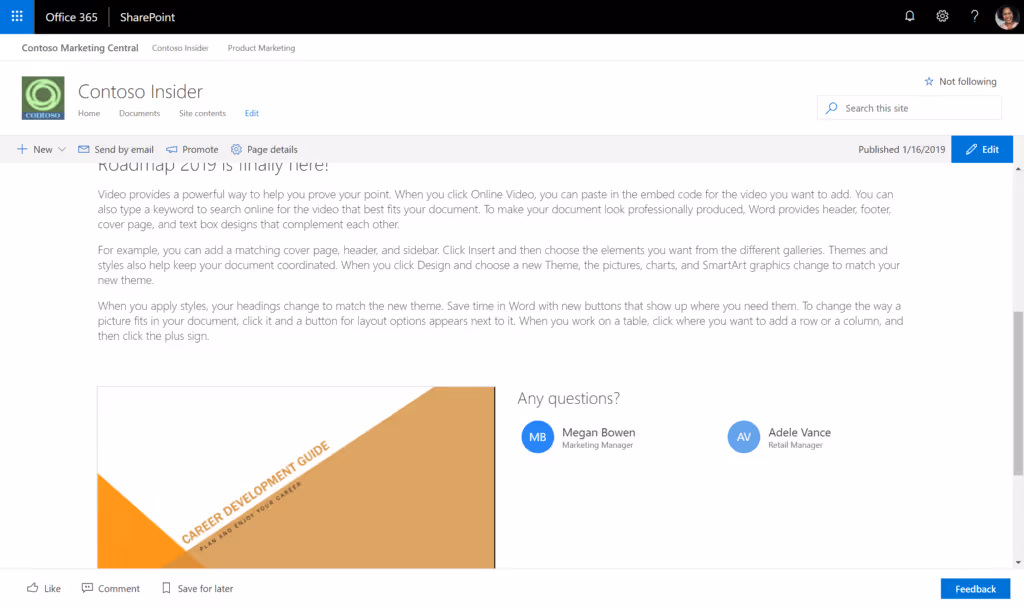Click the Promote megaphone icon
Image resolution: width=1024 pixels, height=607 pixels.
(172, 149)
